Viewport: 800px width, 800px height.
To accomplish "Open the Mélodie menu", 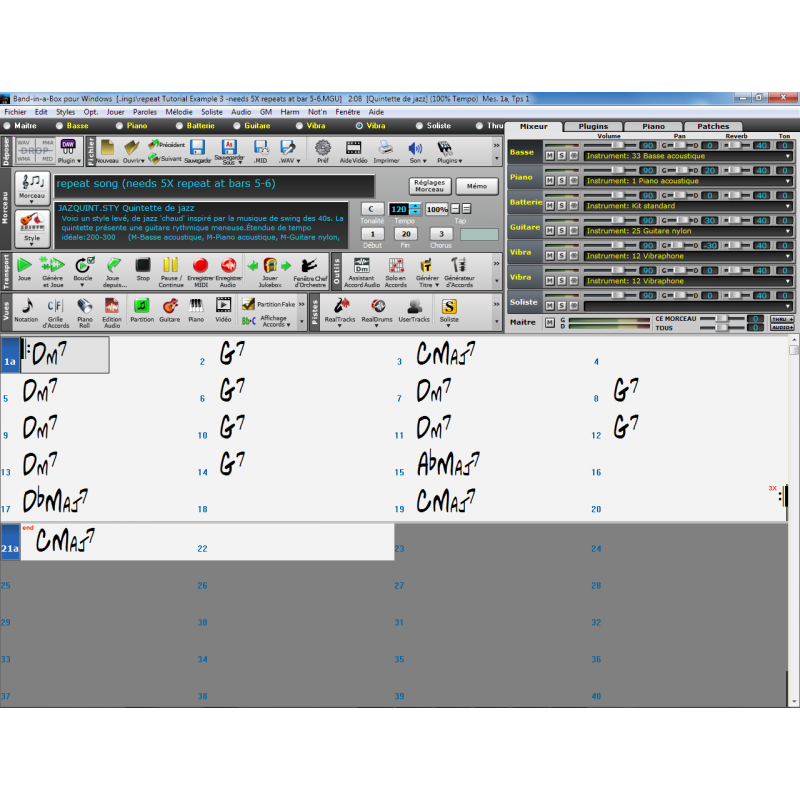I will [179, 112].
